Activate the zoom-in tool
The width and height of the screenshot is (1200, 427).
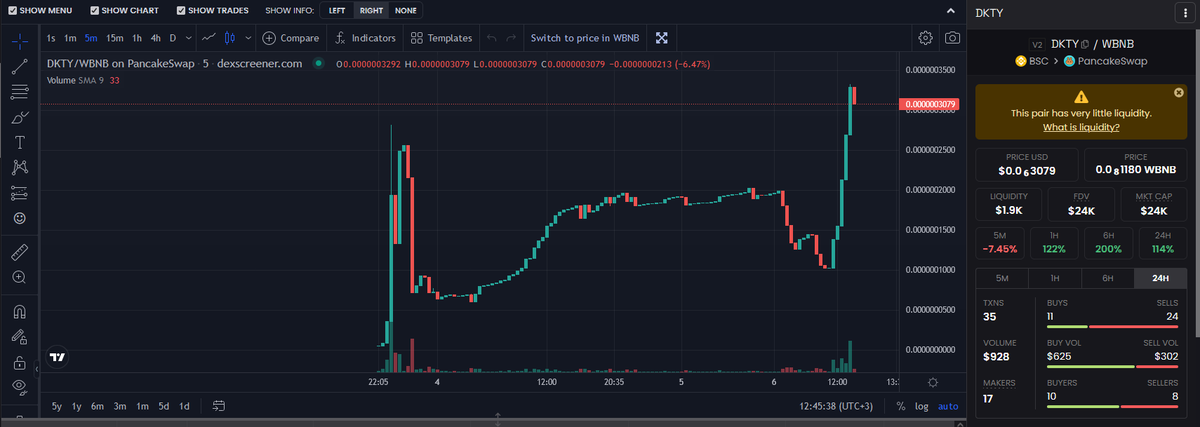coord(19,276)
